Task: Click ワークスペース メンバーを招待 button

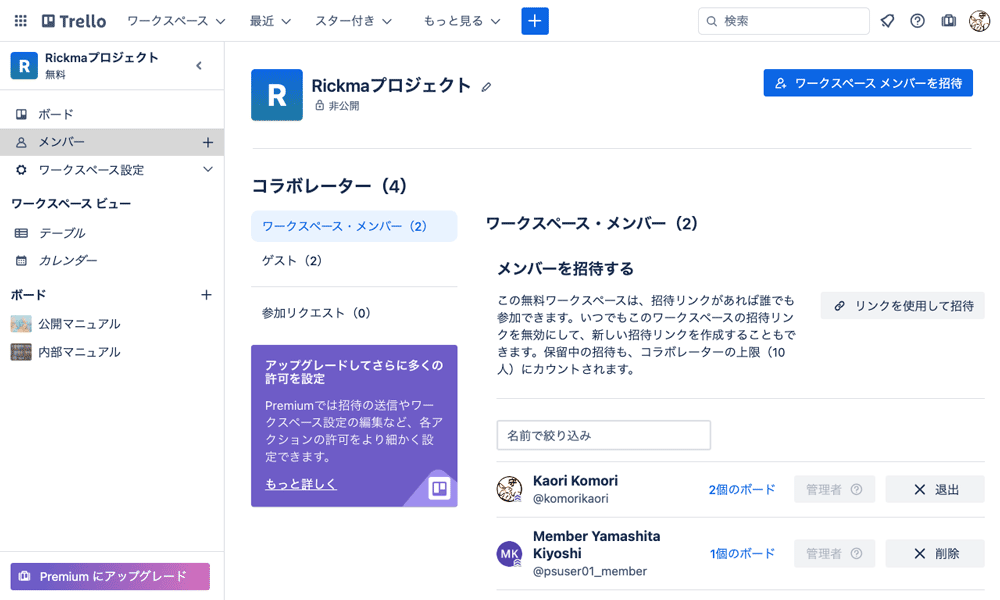Action: [x=868, y=83]
